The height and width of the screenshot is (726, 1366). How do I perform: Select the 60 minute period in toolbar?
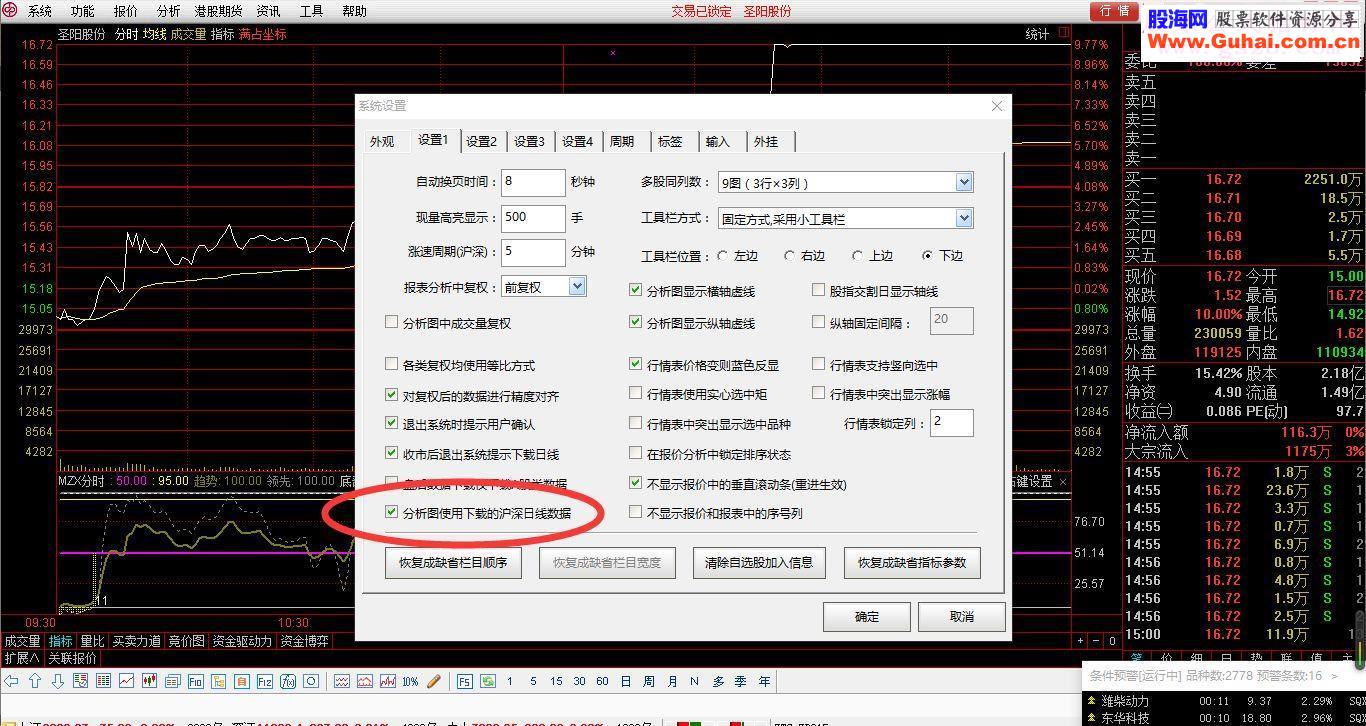point(602,681)
